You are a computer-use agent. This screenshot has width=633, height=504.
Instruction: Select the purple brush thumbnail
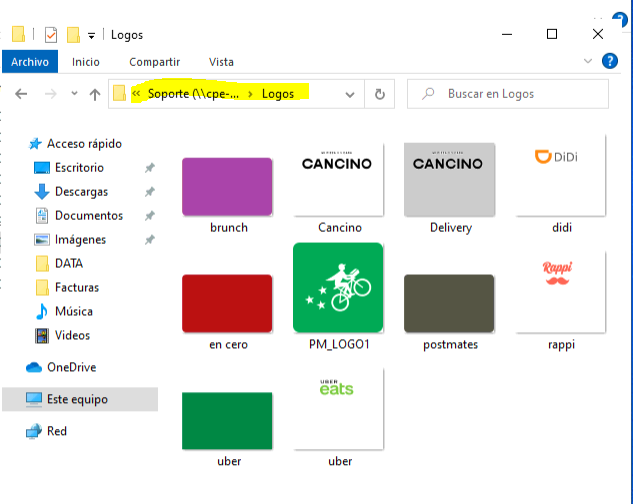click(x=227, y=187)
